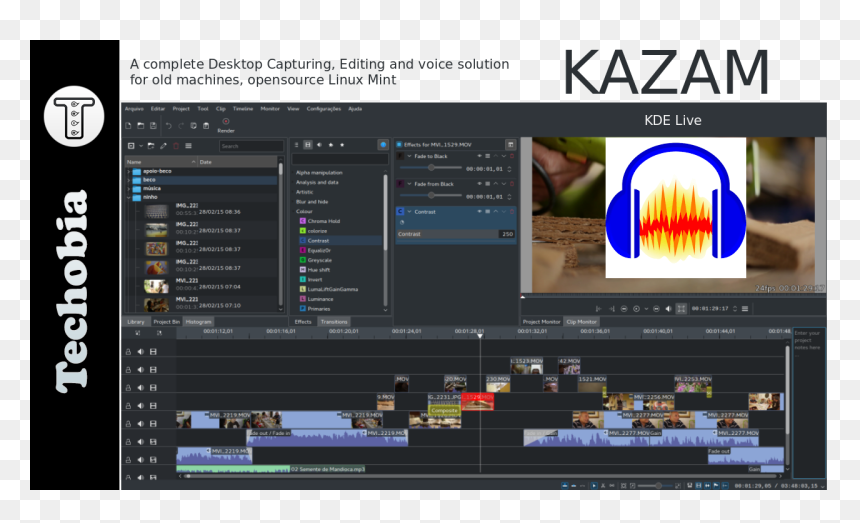The width and height of the screenshot is (860, 523).
Task: Click the Undo arrow icon
Action: (x=168, y=126)
